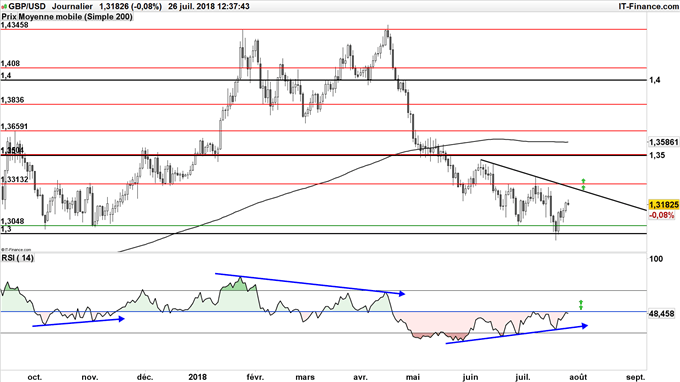Click the sept. time axis label

coord(635,377)
